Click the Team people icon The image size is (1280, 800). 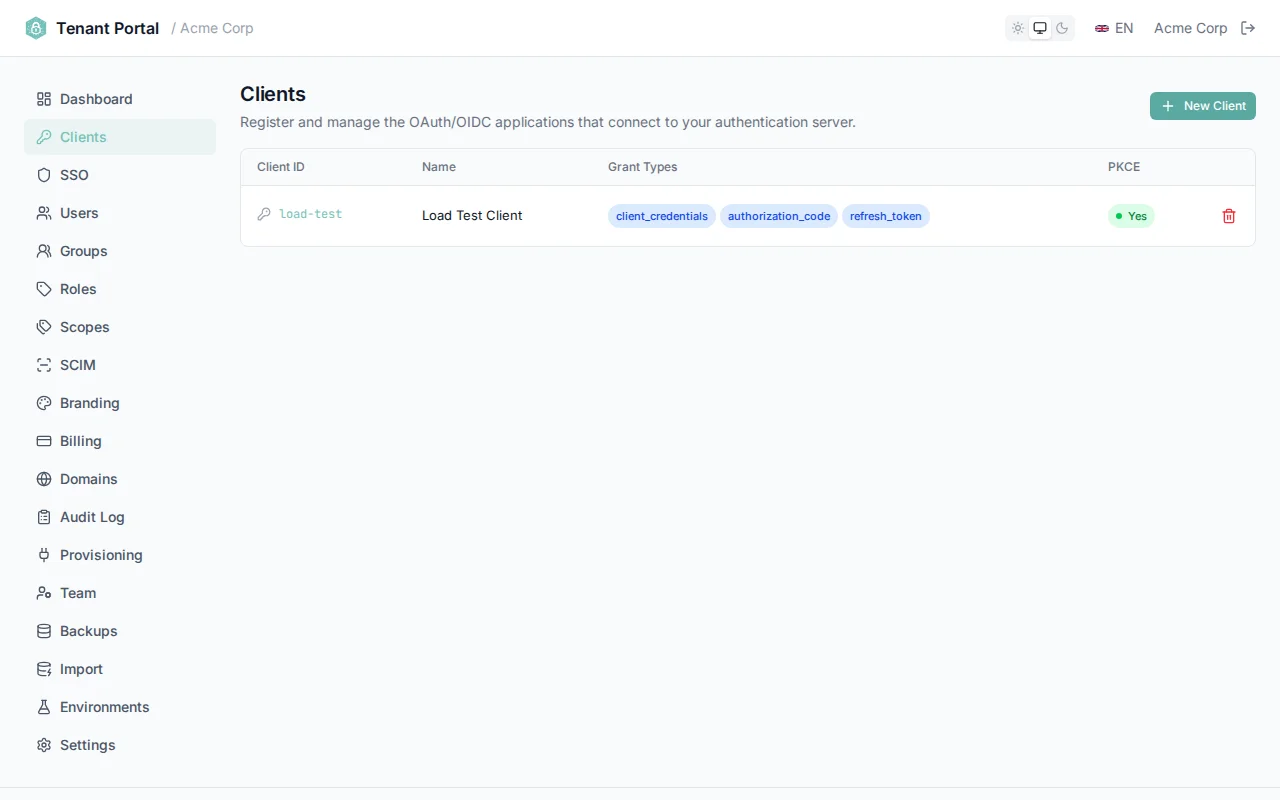pyautogui.click(x=44, y=593)
